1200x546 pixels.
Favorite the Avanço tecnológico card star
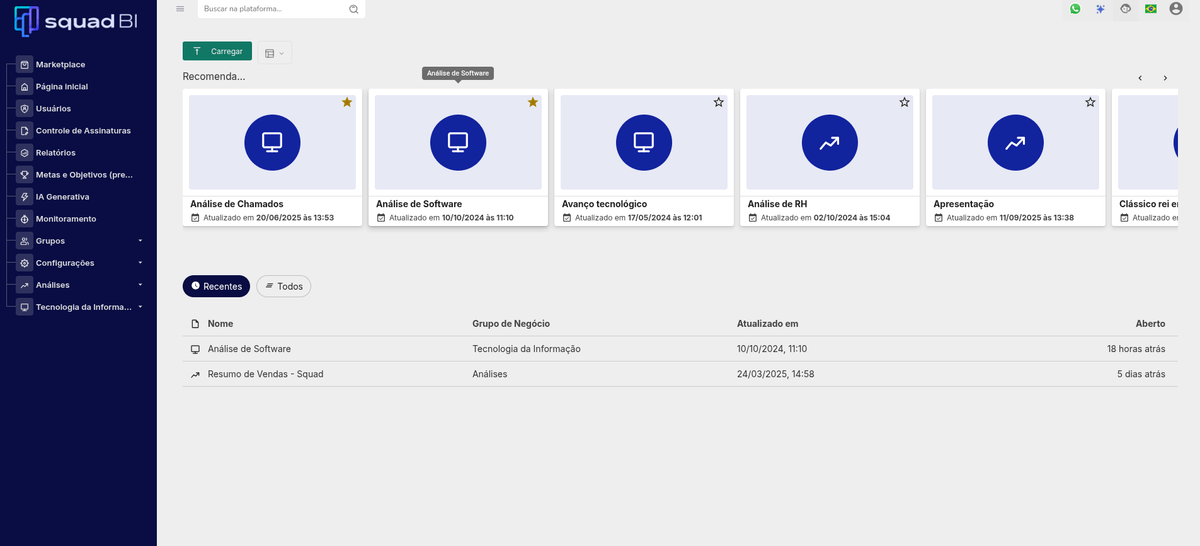point(718,102)
